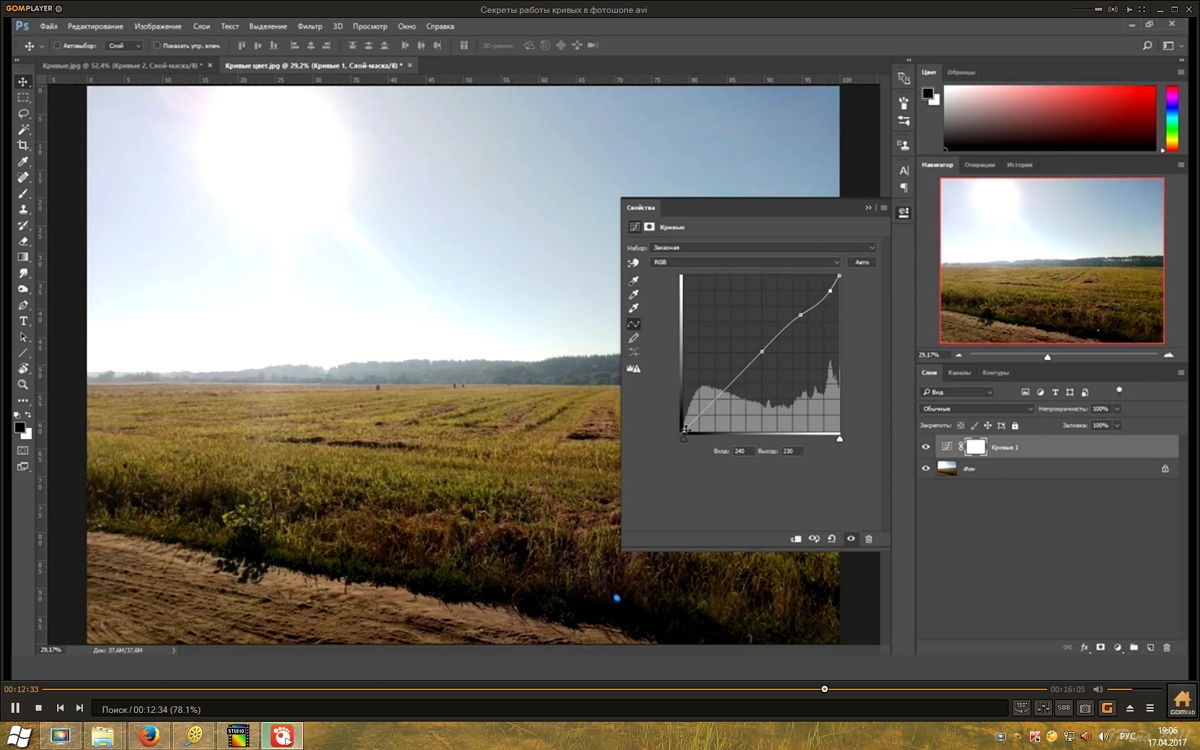Toggle the layer filter switch on
This screenshot has width=1200, height=750.
tap(1119, 391)
